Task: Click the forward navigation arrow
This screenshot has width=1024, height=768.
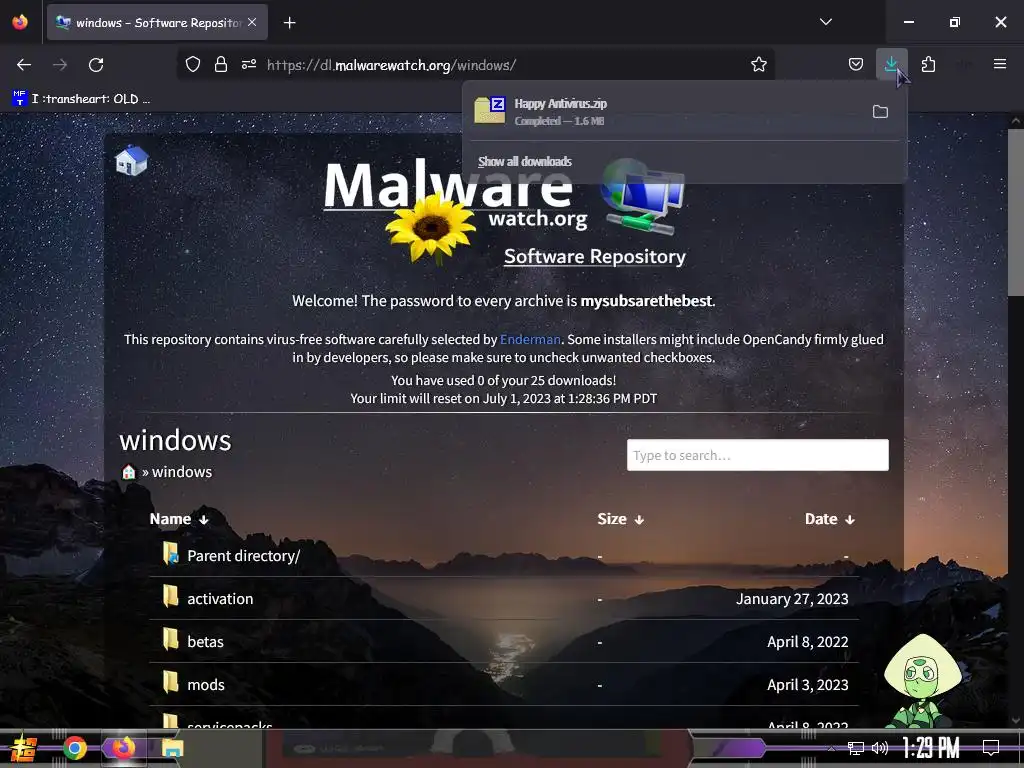Action: pyautogui.click(x=60, y=65)
